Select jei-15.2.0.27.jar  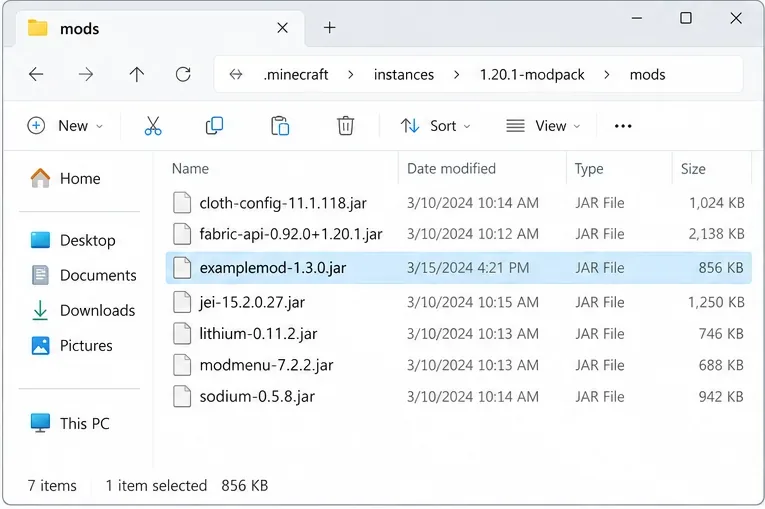[459, 303]
